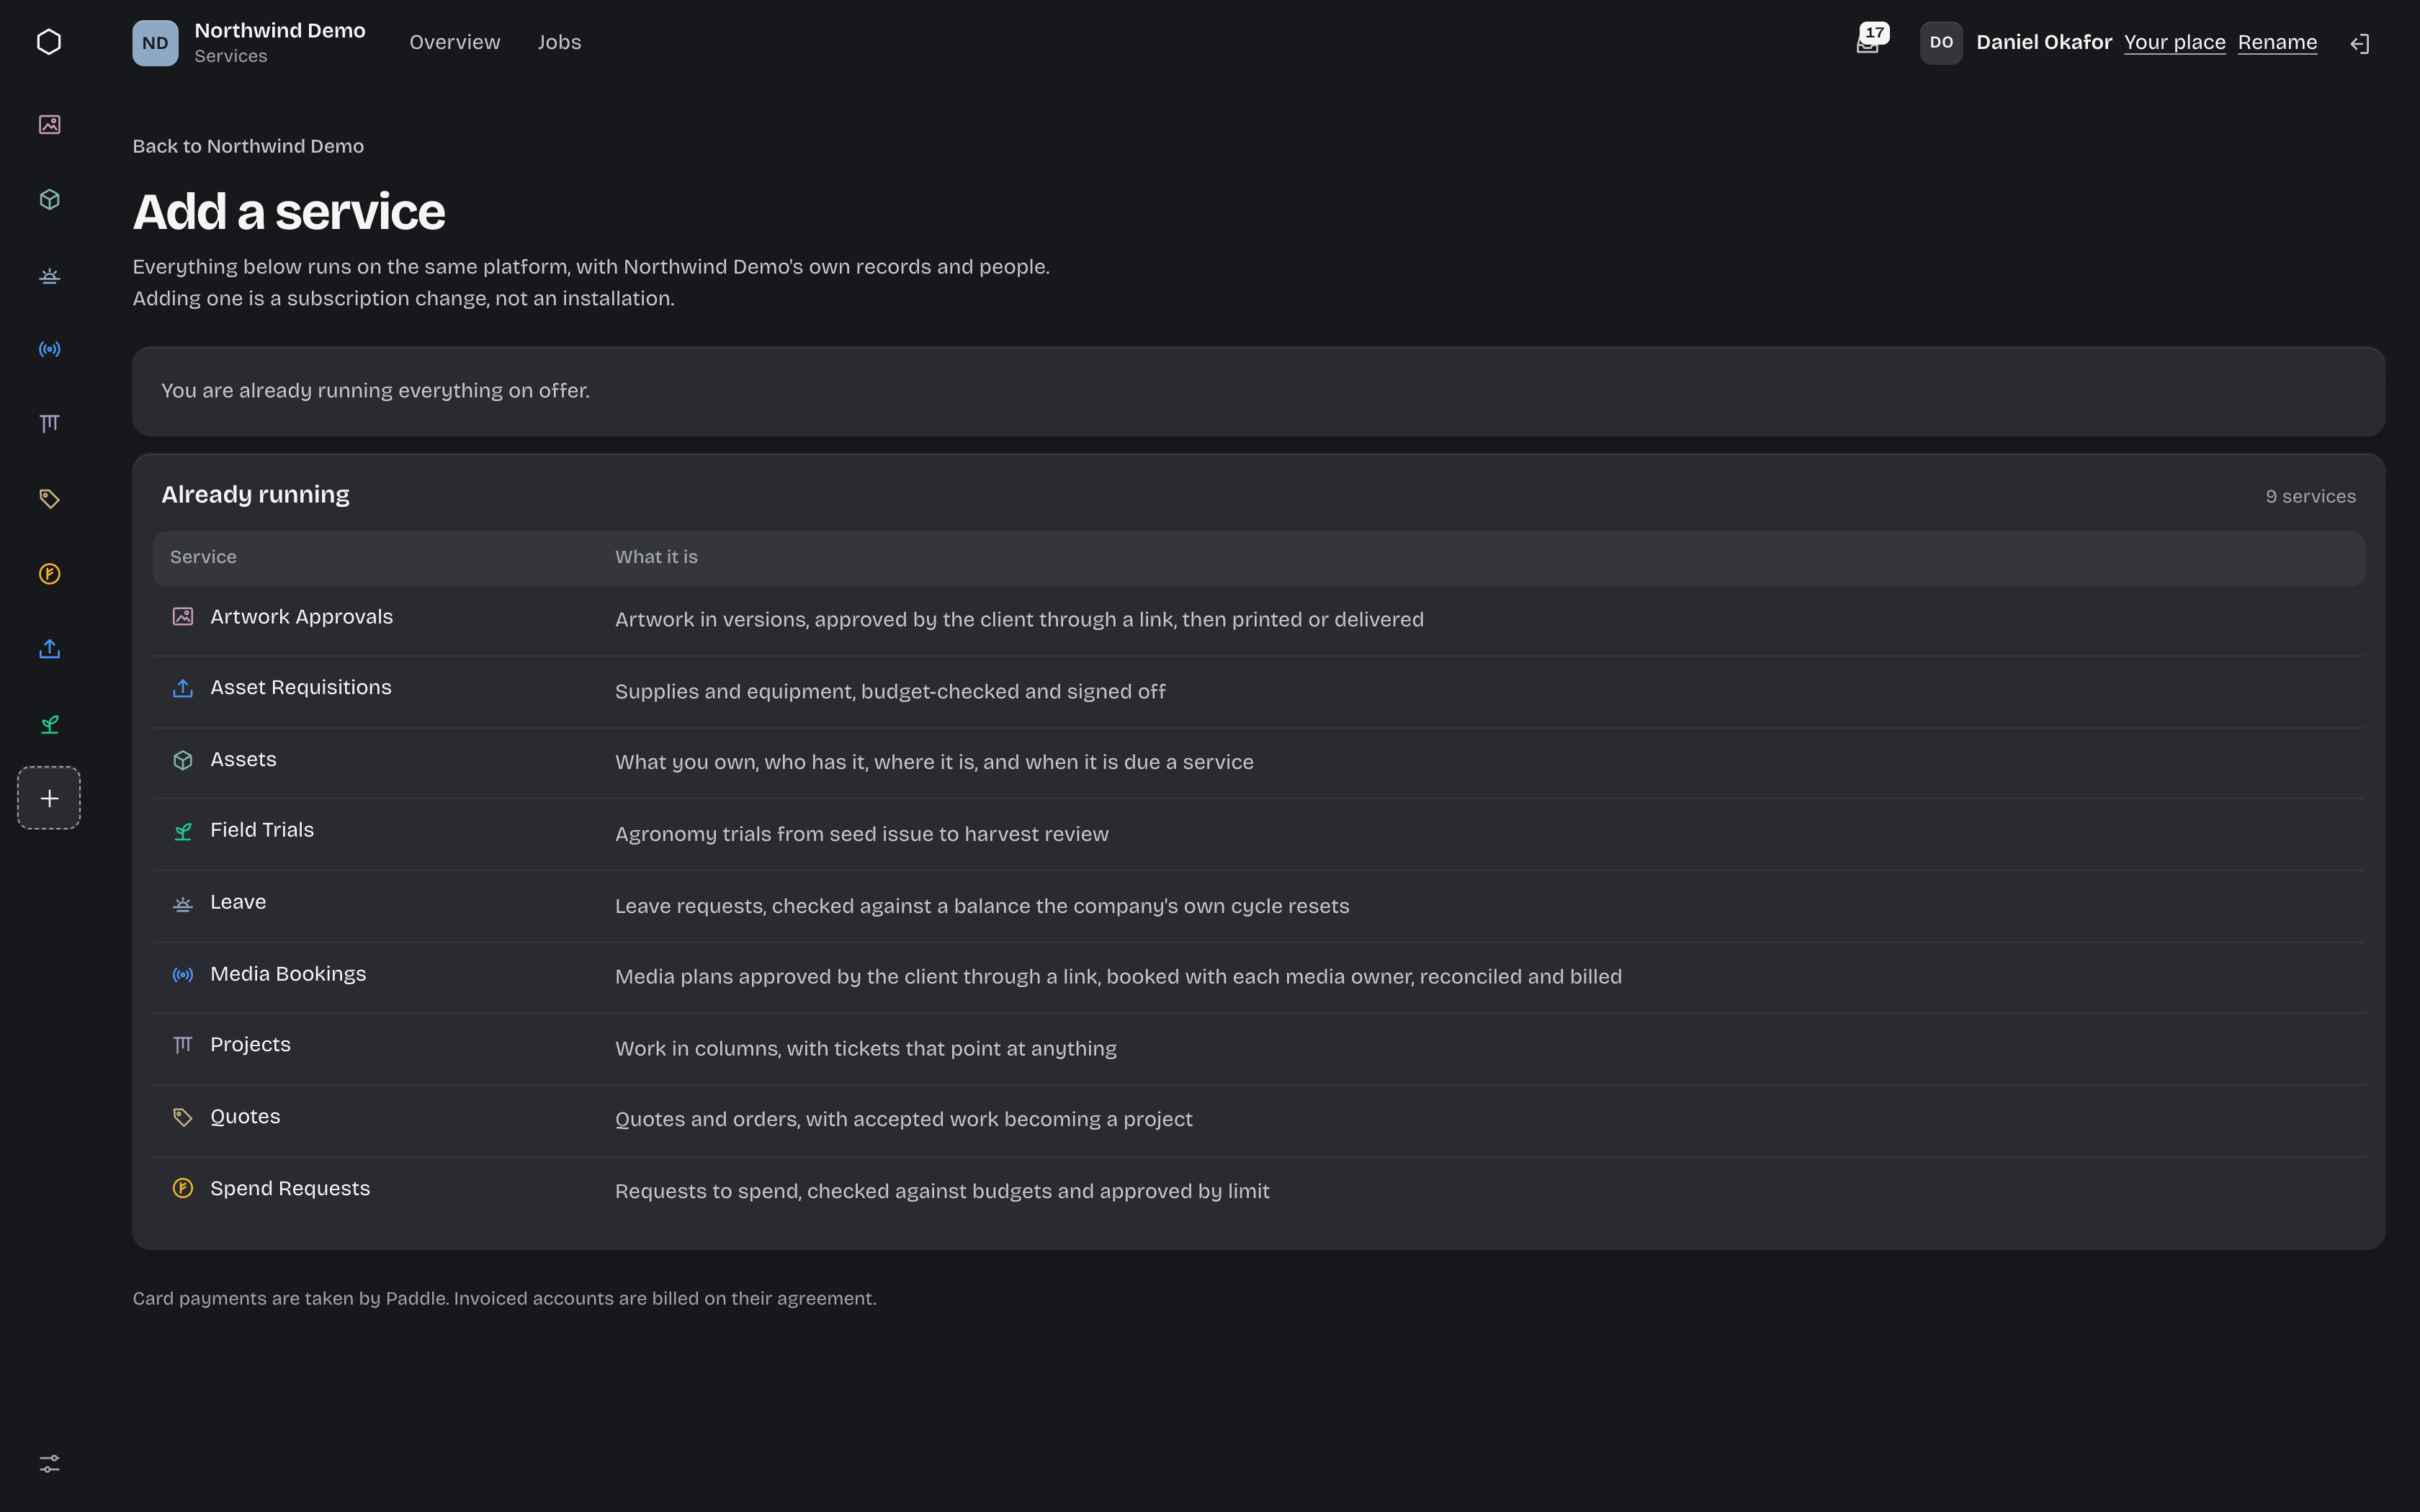Select the Quotes service row
2420x1512 pixels.
tap(1258, 1120)
